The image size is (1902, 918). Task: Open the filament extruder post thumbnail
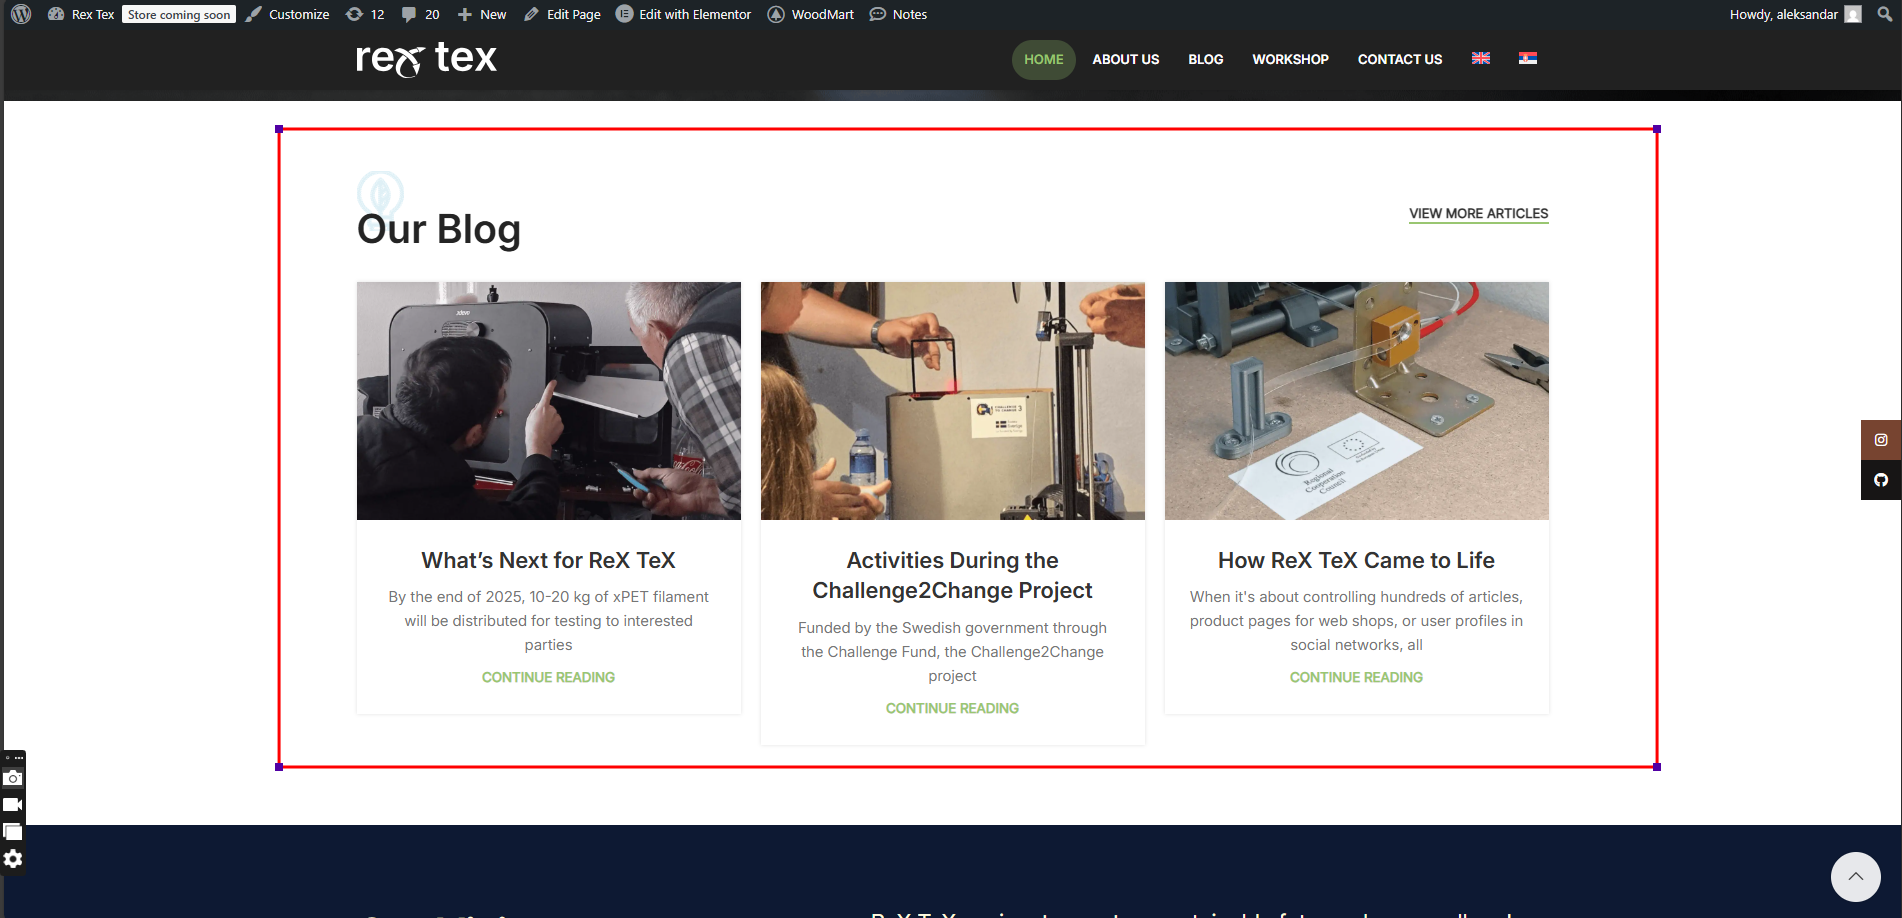pos(1357,401)
